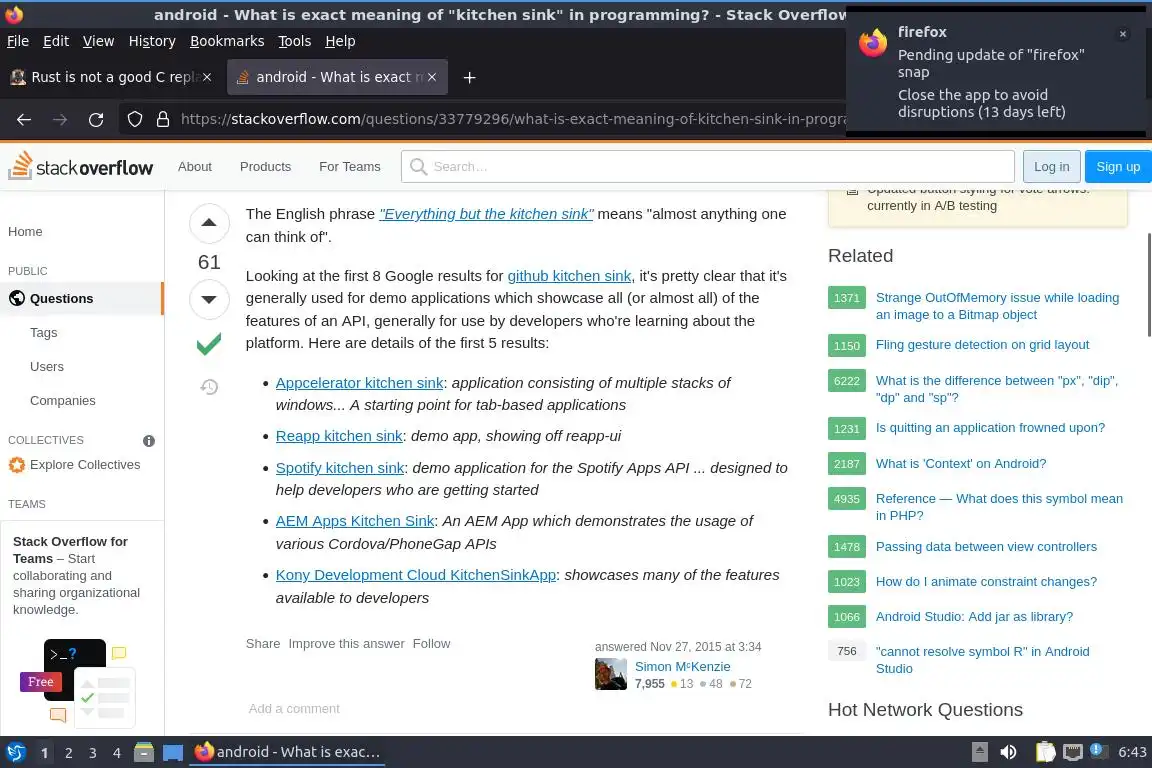This screenshot has height=768, width=1152.
Task: Click the show desktop icon in the taskbar
Action: (173, 753)
